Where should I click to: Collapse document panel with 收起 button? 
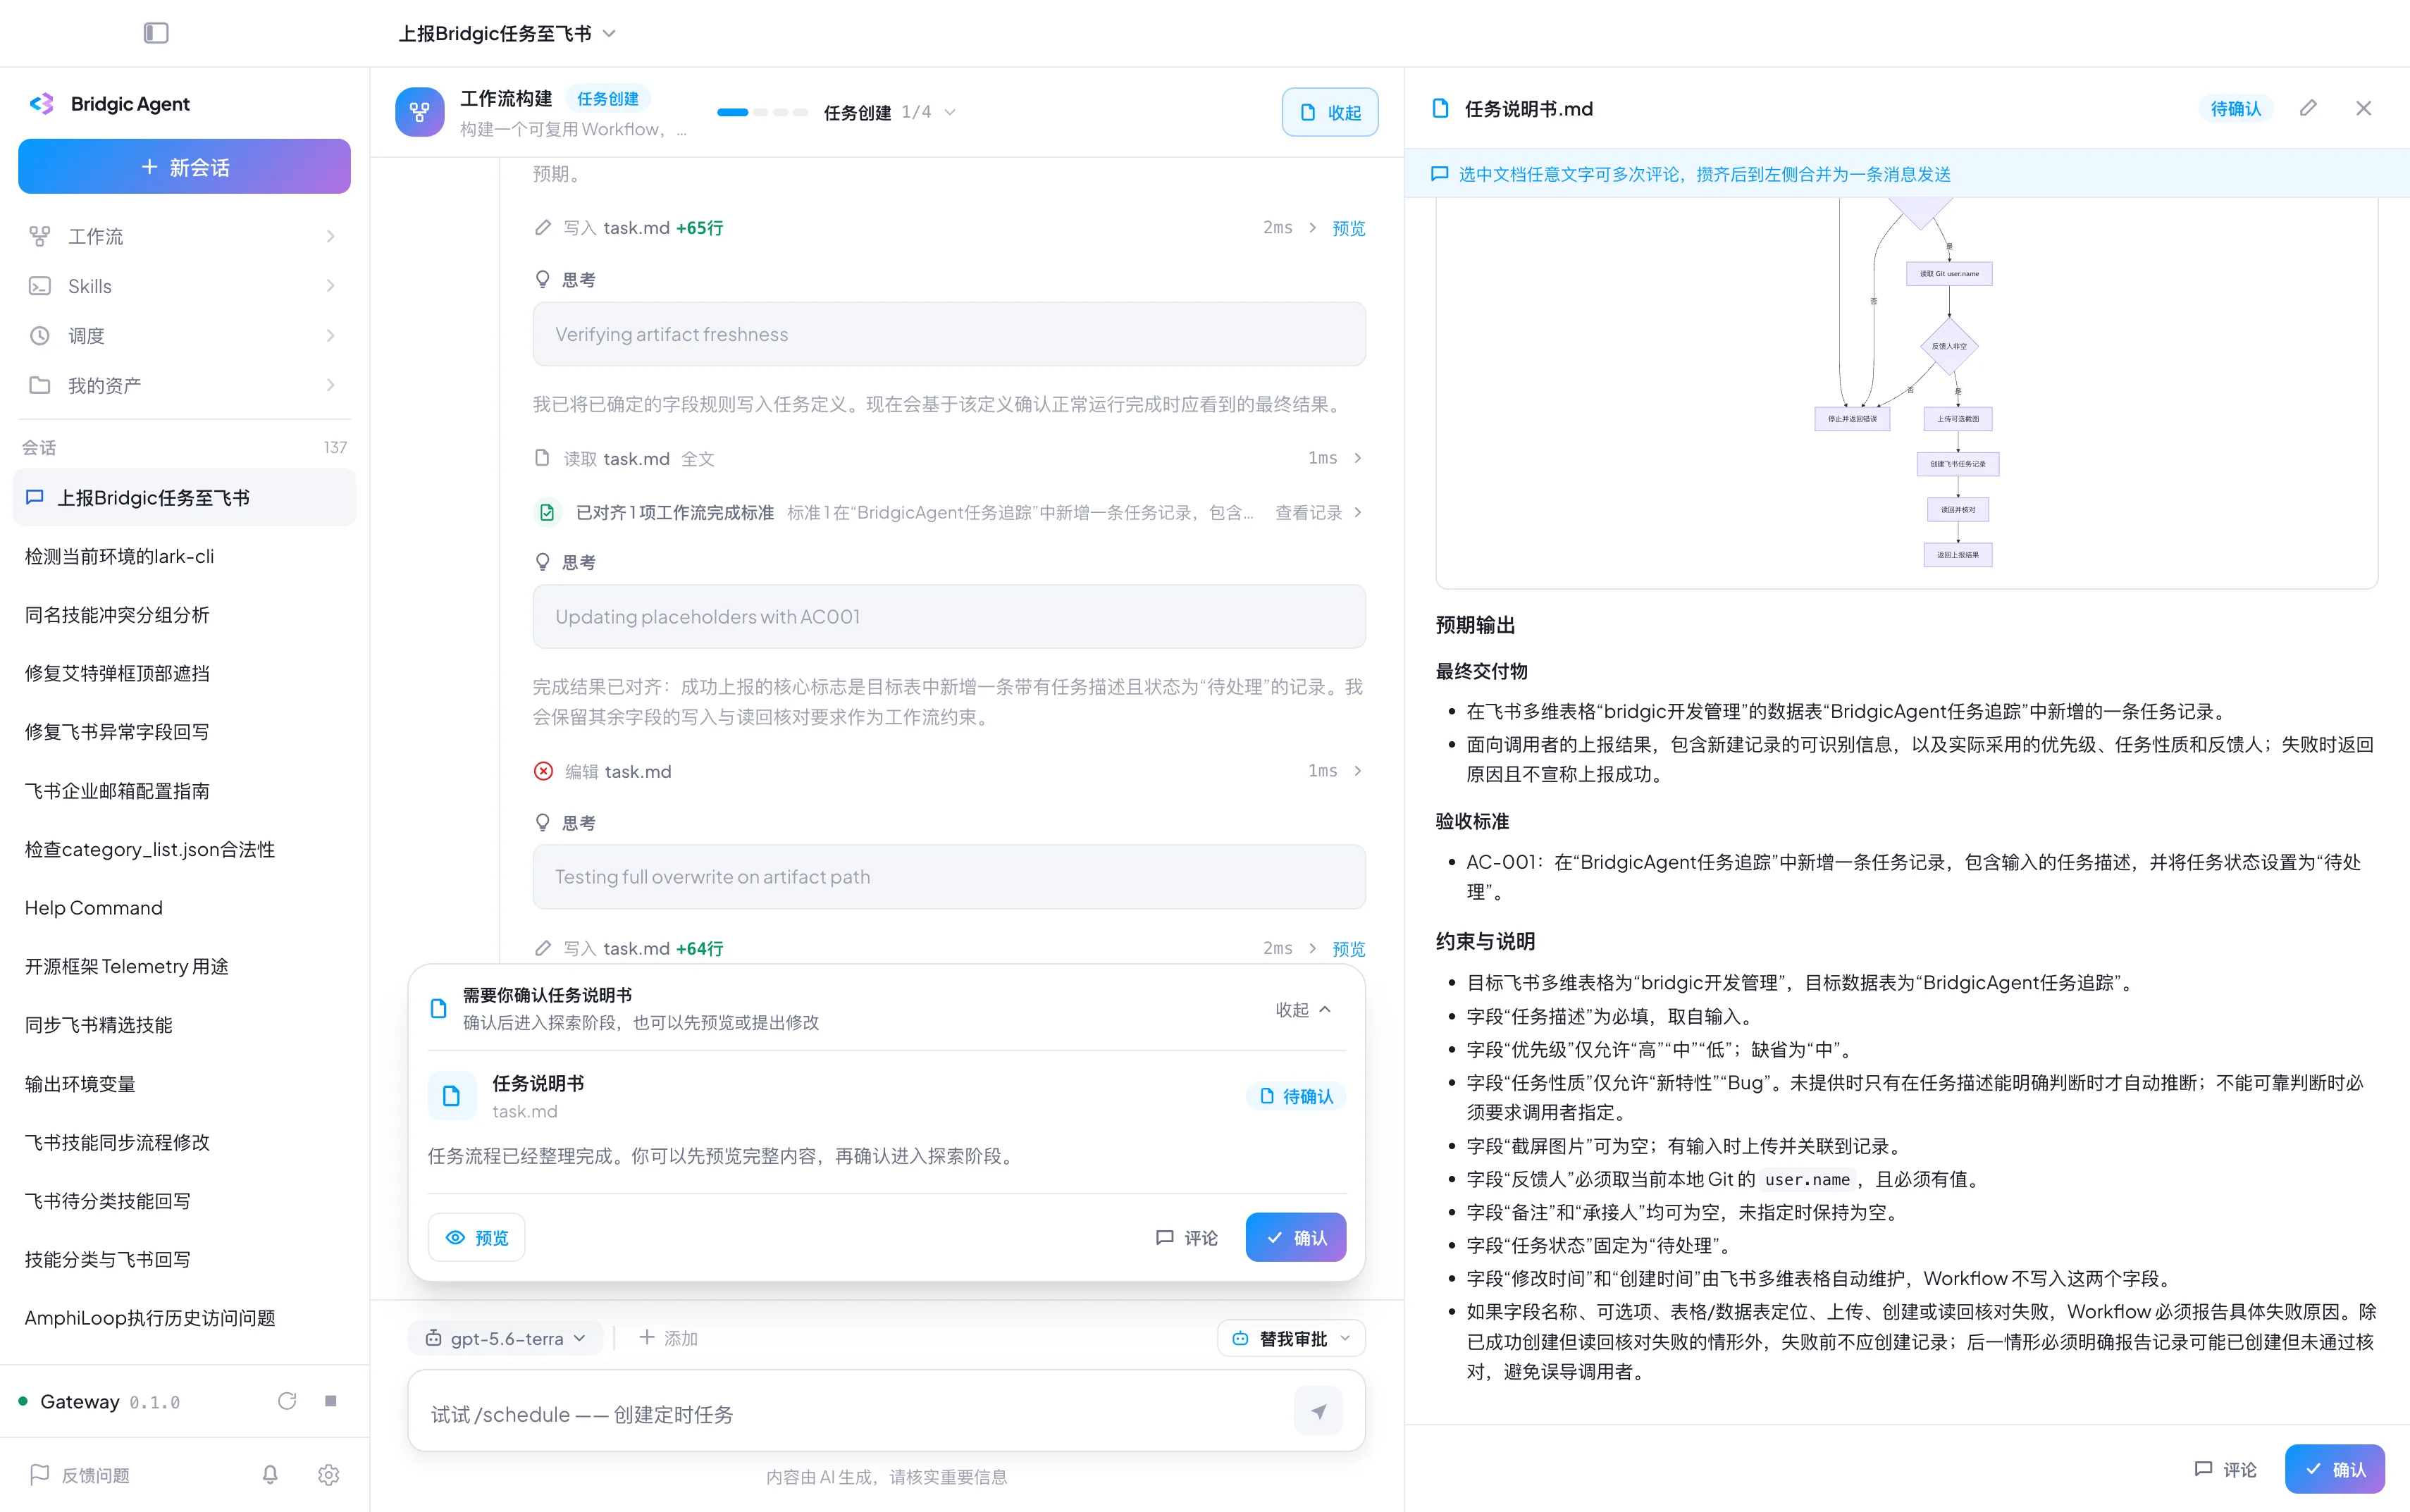[x=1329, y=112]
